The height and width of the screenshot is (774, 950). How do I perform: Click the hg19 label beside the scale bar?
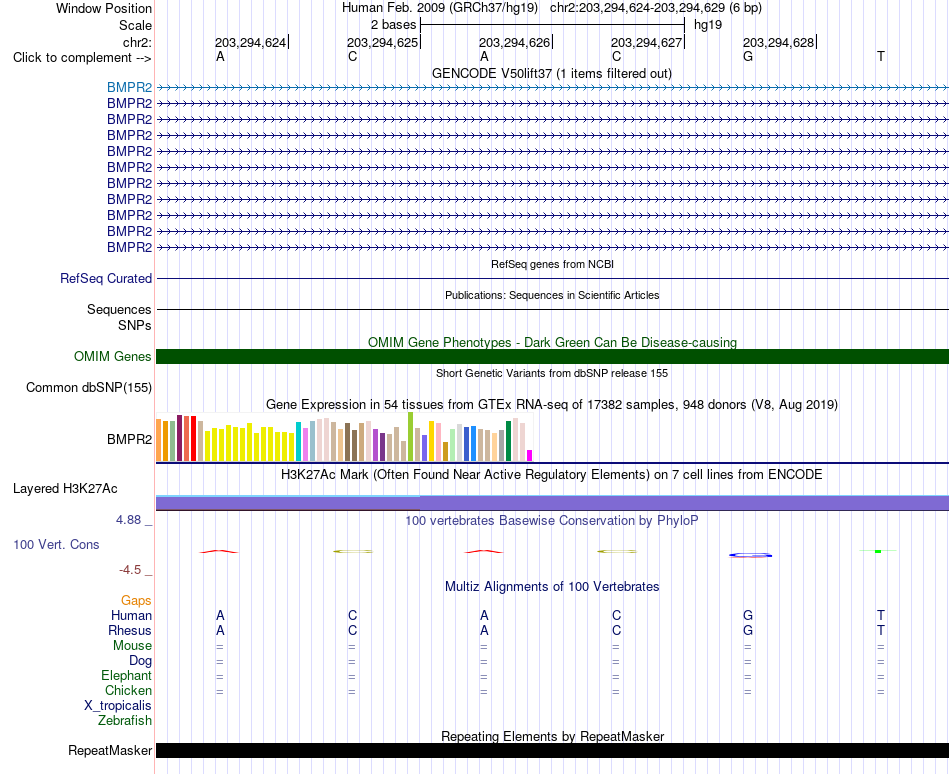pyautogui.click(x=708, y=25)
